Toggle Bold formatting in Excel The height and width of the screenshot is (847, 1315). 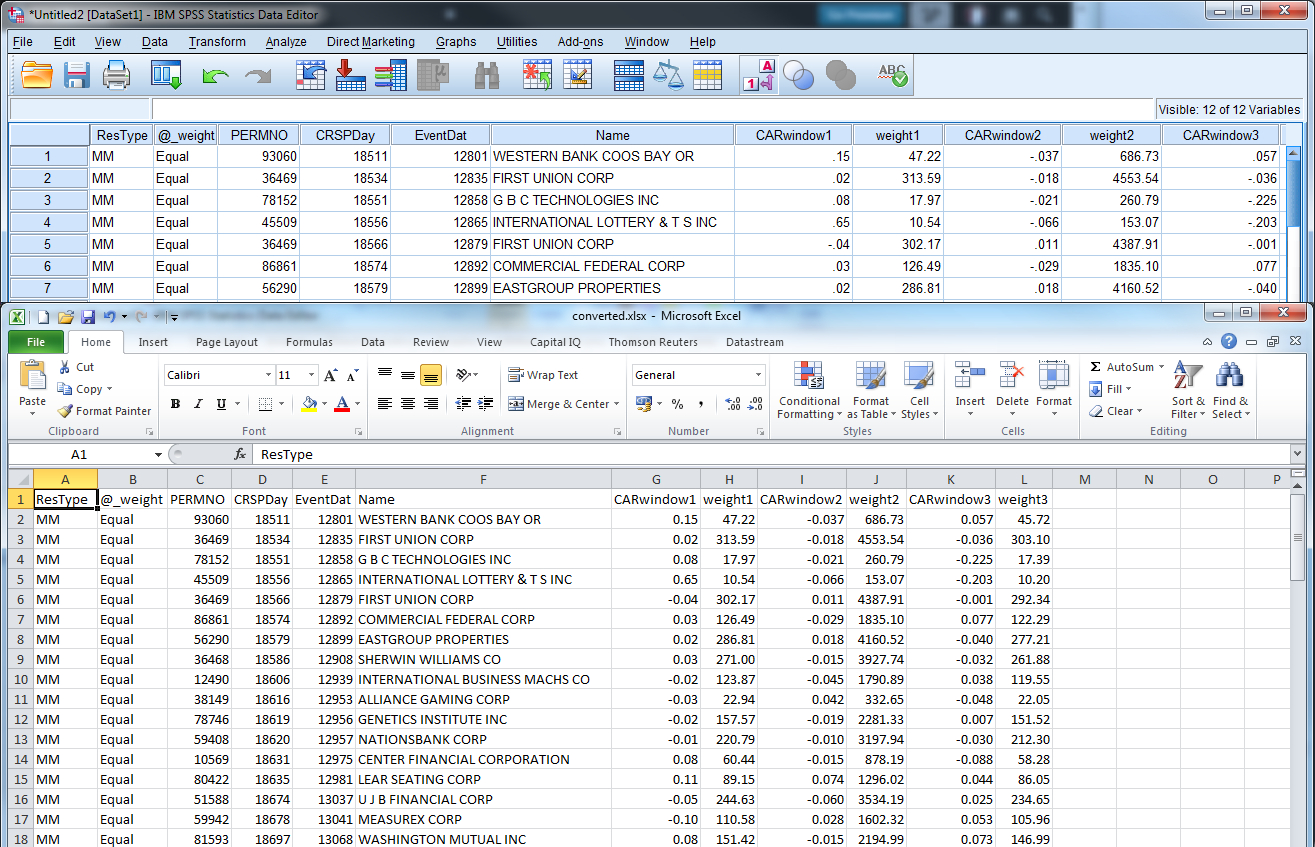[x=176, y=404]
